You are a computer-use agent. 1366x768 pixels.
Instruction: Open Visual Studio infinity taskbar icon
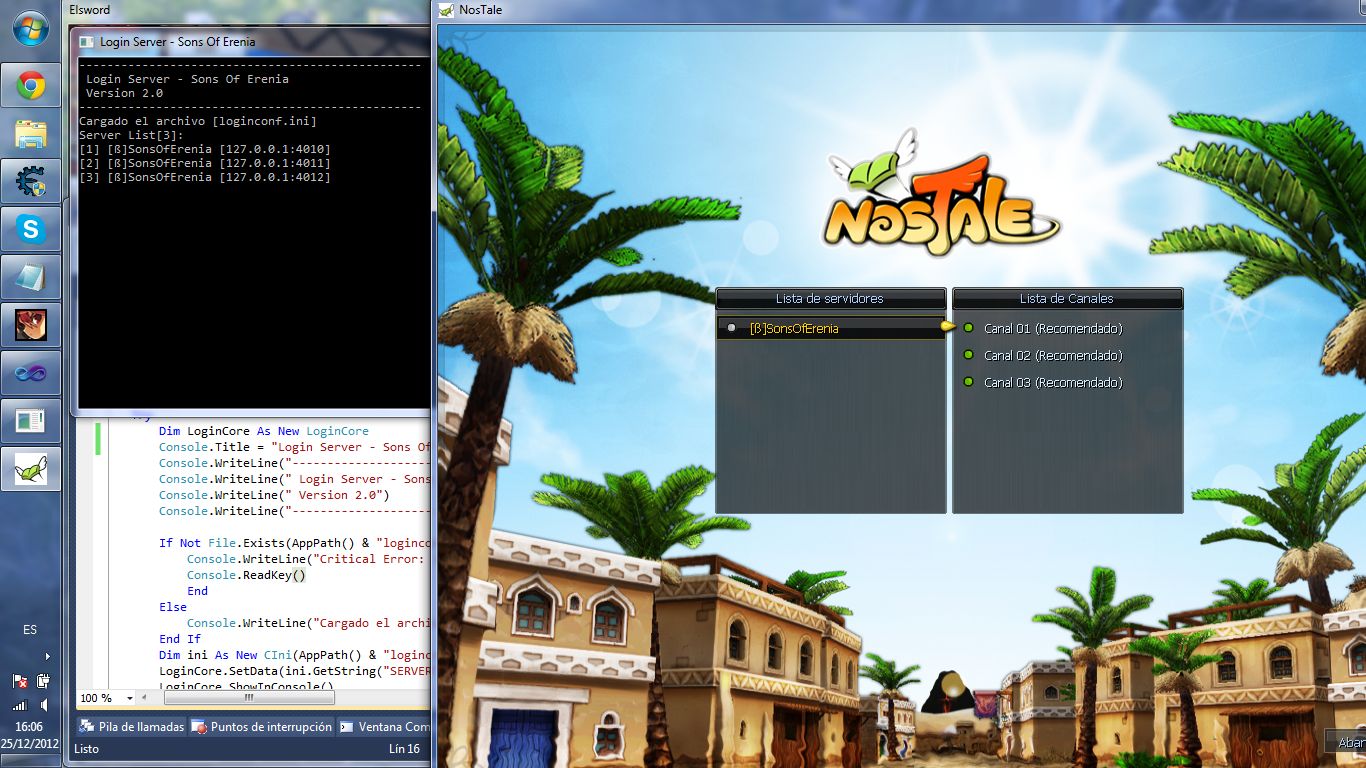tap(31, 373)
